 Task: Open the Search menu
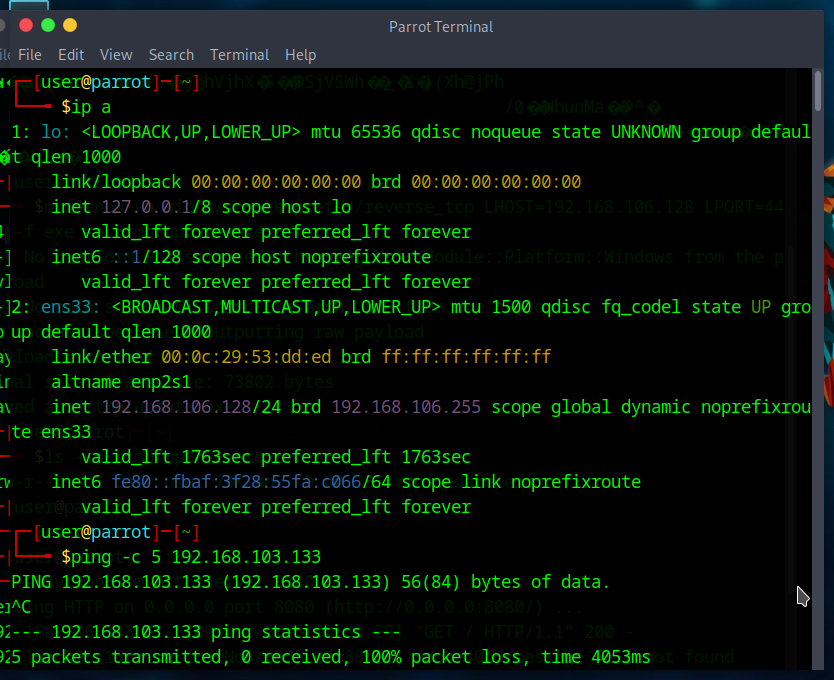point(171,55)
